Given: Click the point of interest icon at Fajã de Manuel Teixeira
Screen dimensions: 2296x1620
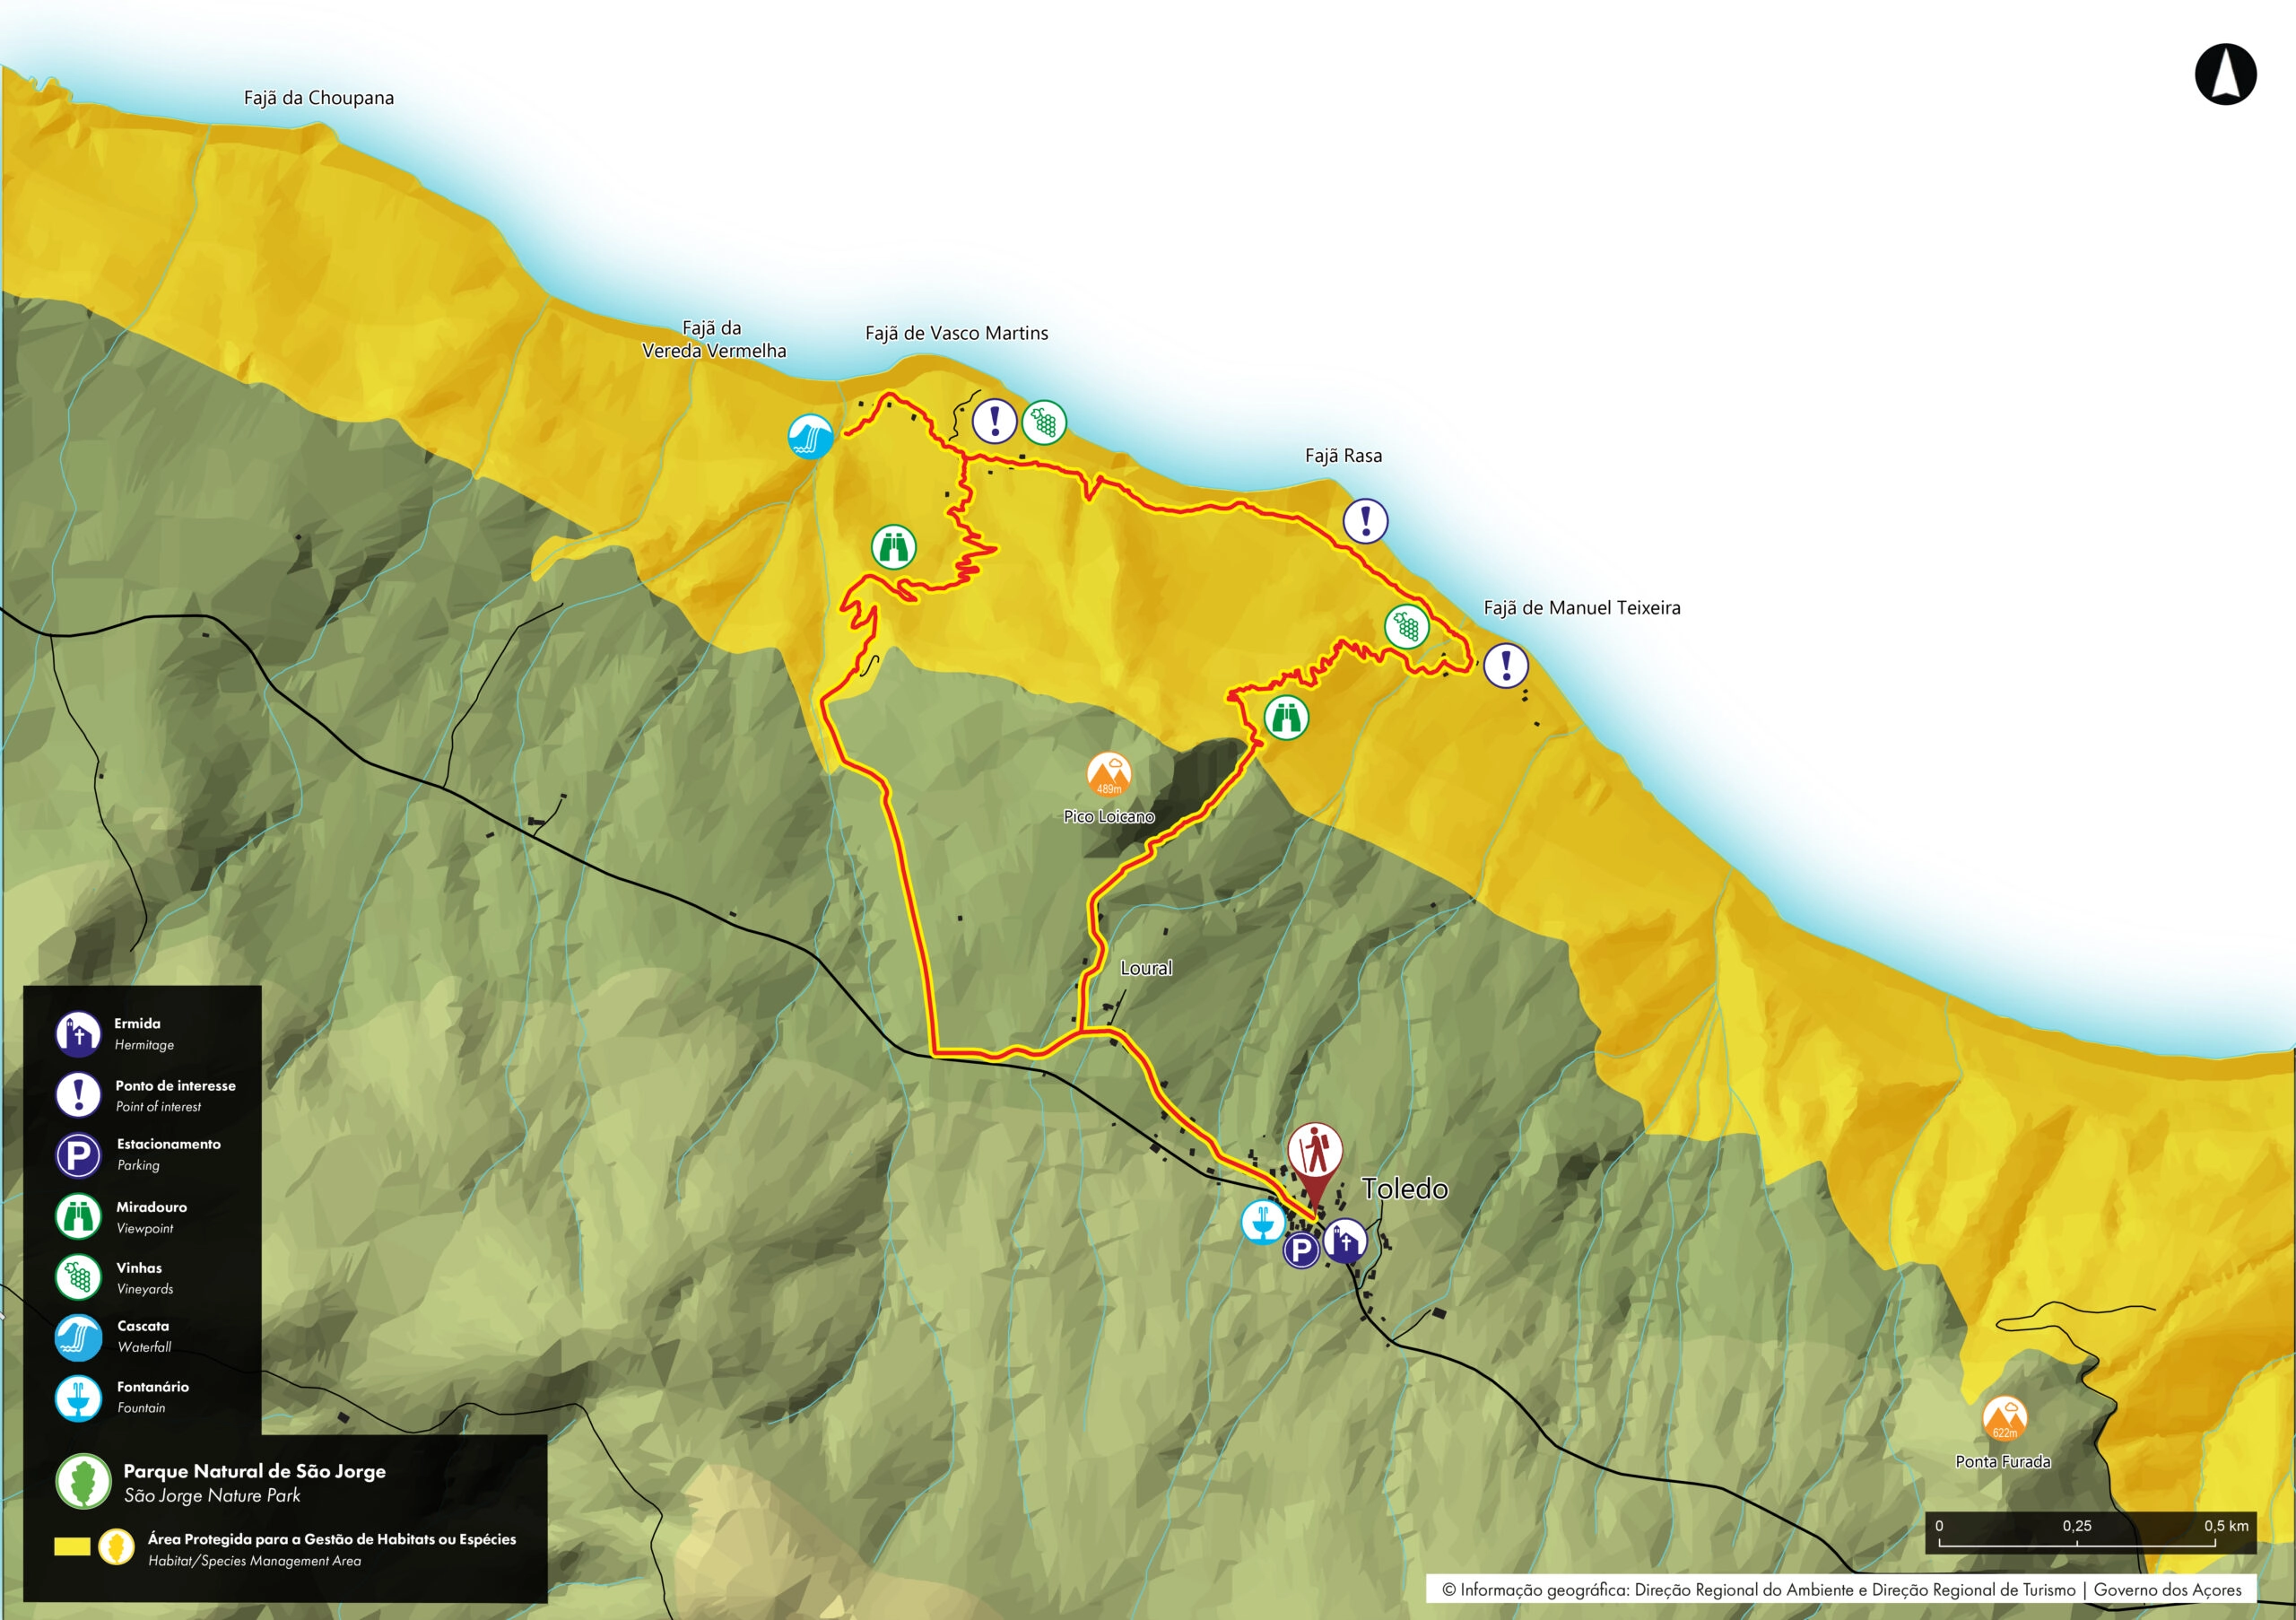Looking at the screenshot, I should pyautogui.click(x=1505, y=666).
